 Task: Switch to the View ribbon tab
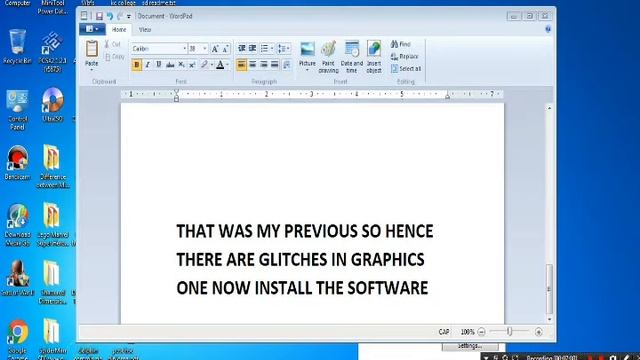(x=144, y=30)
